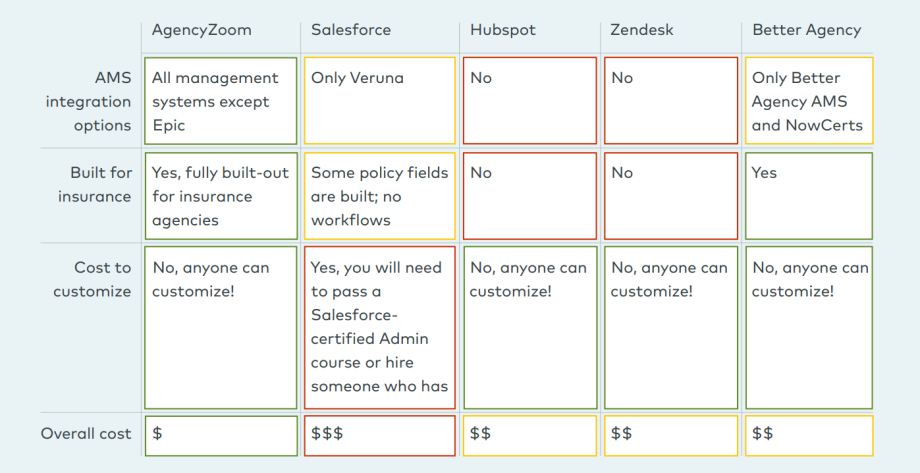Click the AgencyZoom column header
Screen dimensions: 920x473
click(x=201, y=30)
